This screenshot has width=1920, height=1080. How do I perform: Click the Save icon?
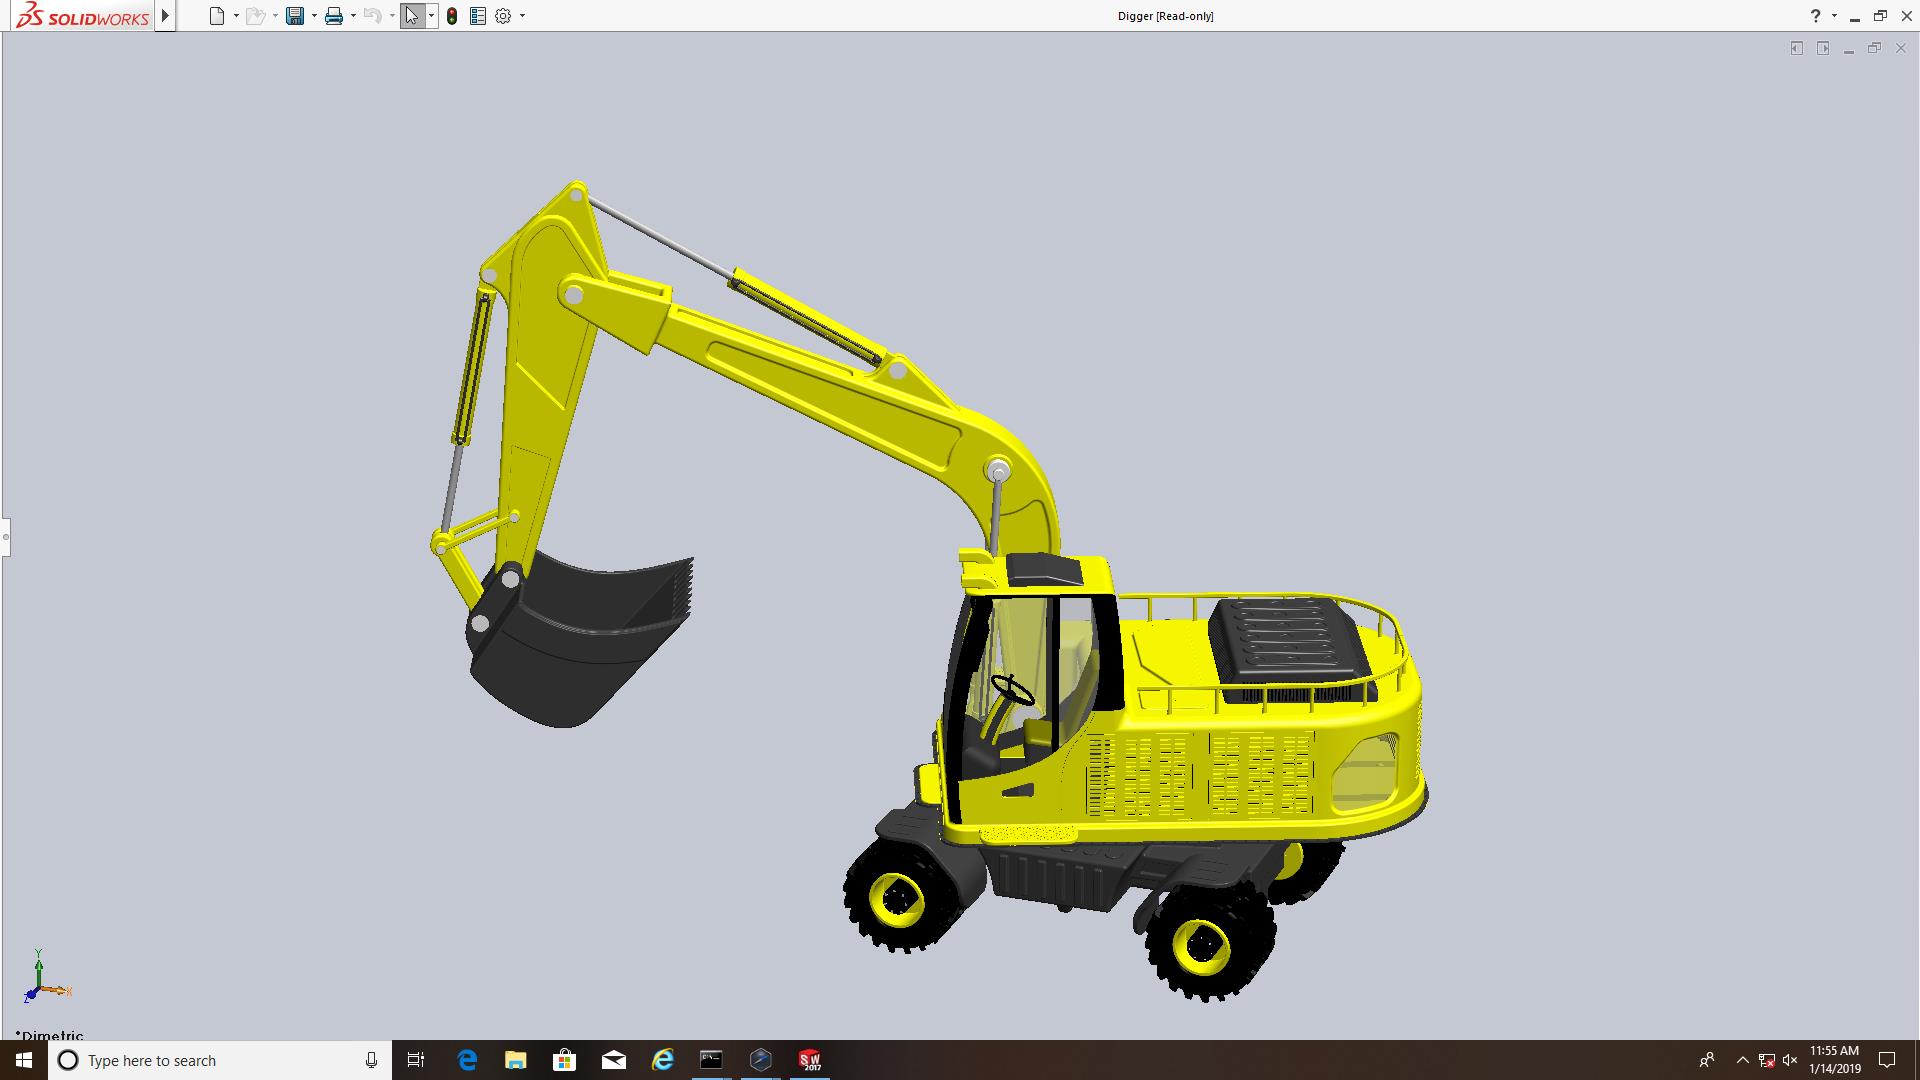tap(294, 16)
